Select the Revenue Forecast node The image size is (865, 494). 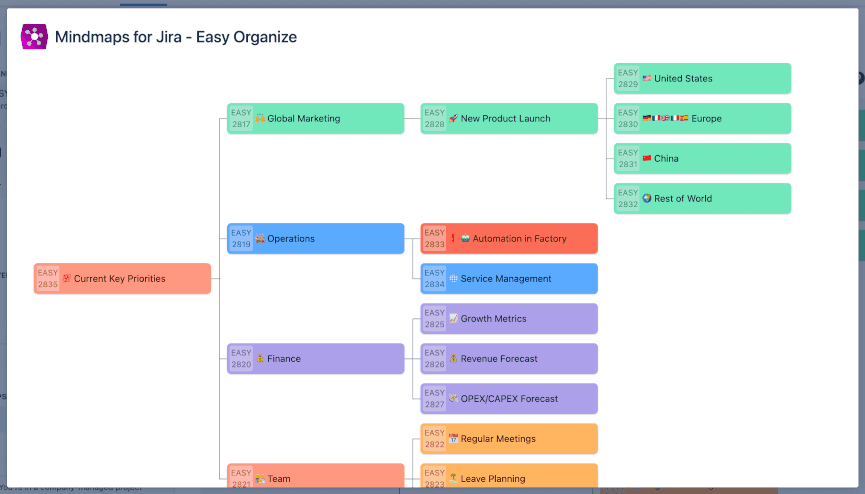(509, 359)
